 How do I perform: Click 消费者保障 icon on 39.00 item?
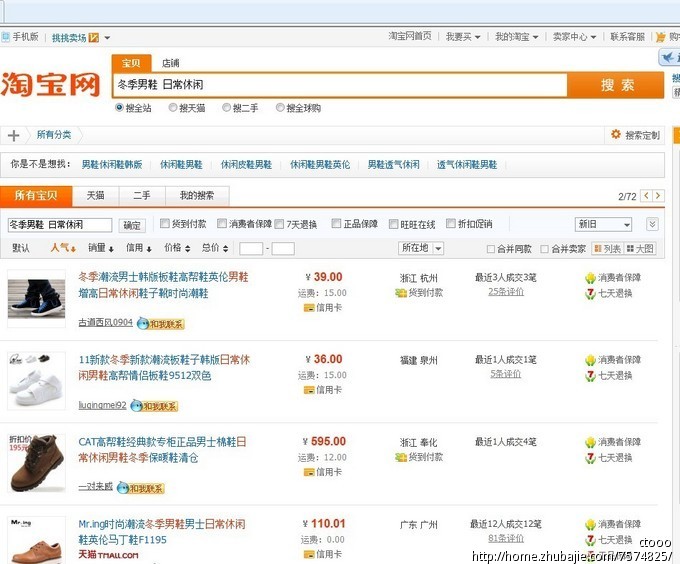(x=590, y=277)
